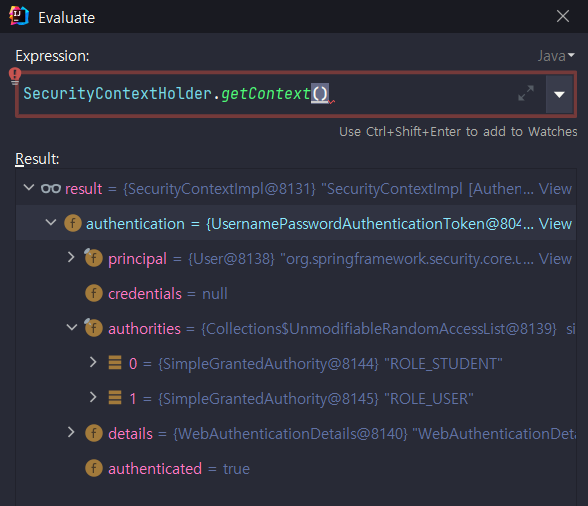The height and width of the screenshot is (506, 588).
Task: Click the IntelliJ IDEA logo icon
Action: (x=18, y=17)
